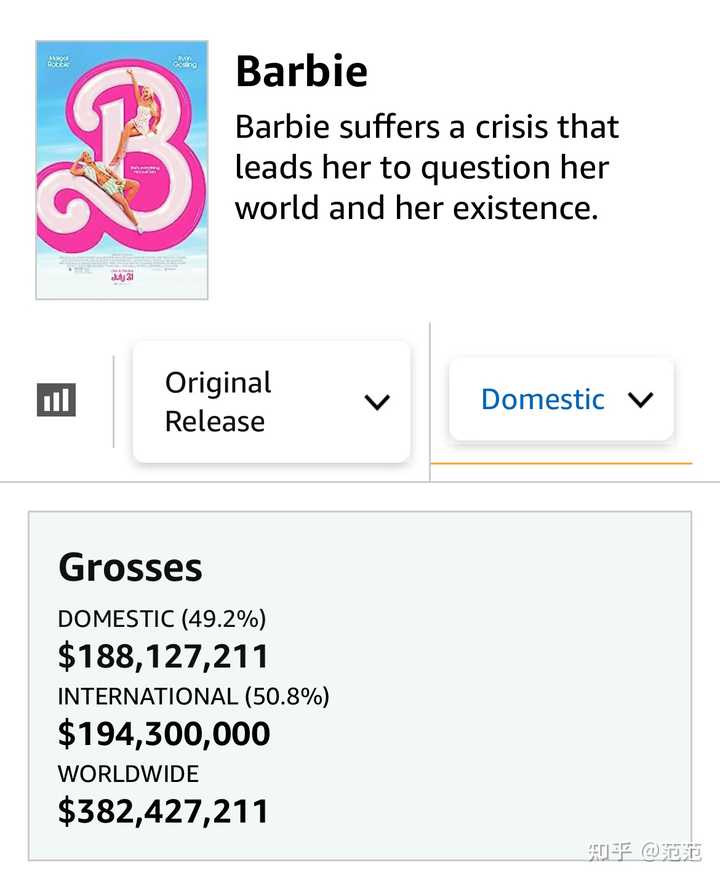Click the orange underline below Domestic
This screenshot has width=720, height=881.
pos(561,464)
